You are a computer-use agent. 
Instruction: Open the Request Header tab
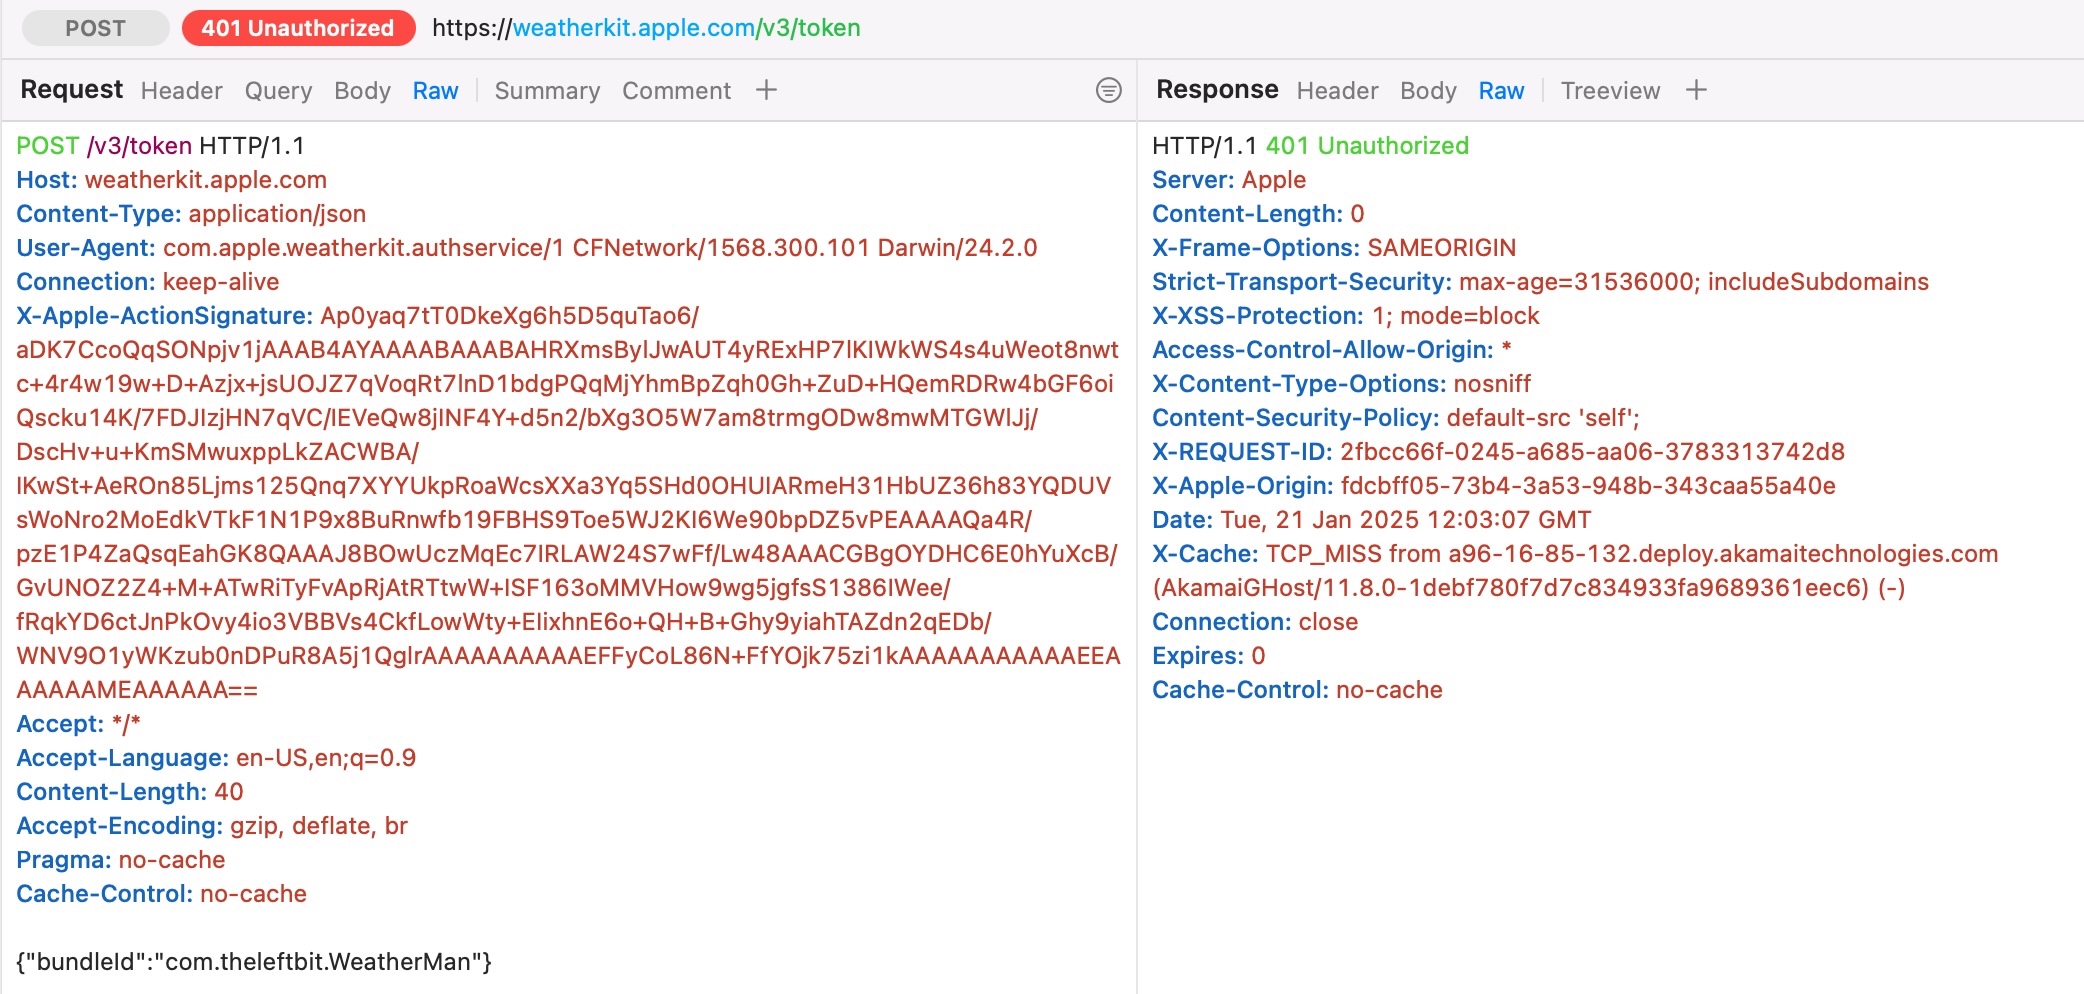[x=182, y=91]
